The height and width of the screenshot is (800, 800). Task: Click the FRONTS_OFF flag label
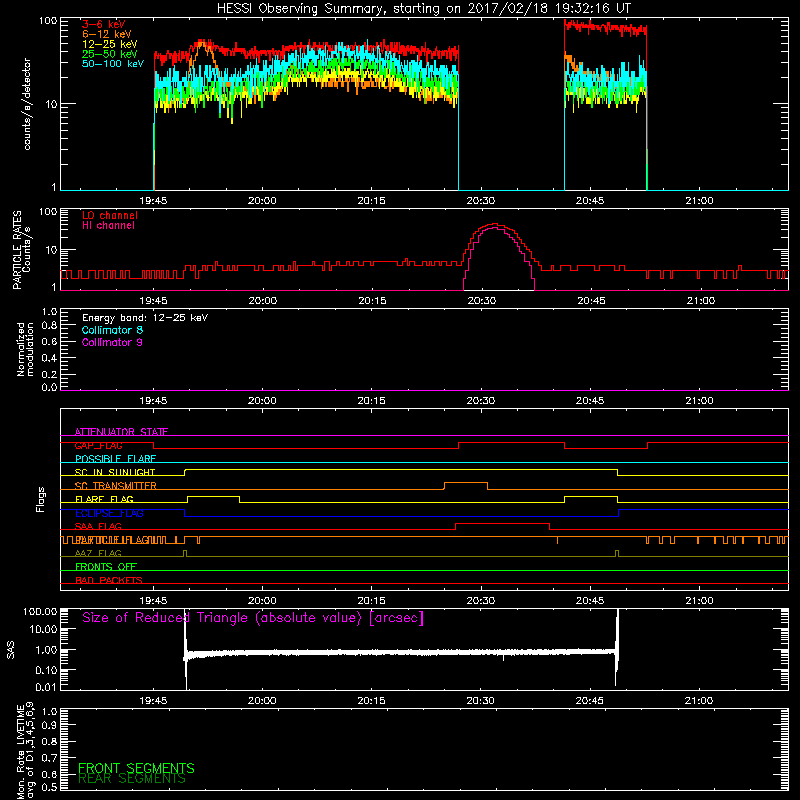click(x=106, y=567)
